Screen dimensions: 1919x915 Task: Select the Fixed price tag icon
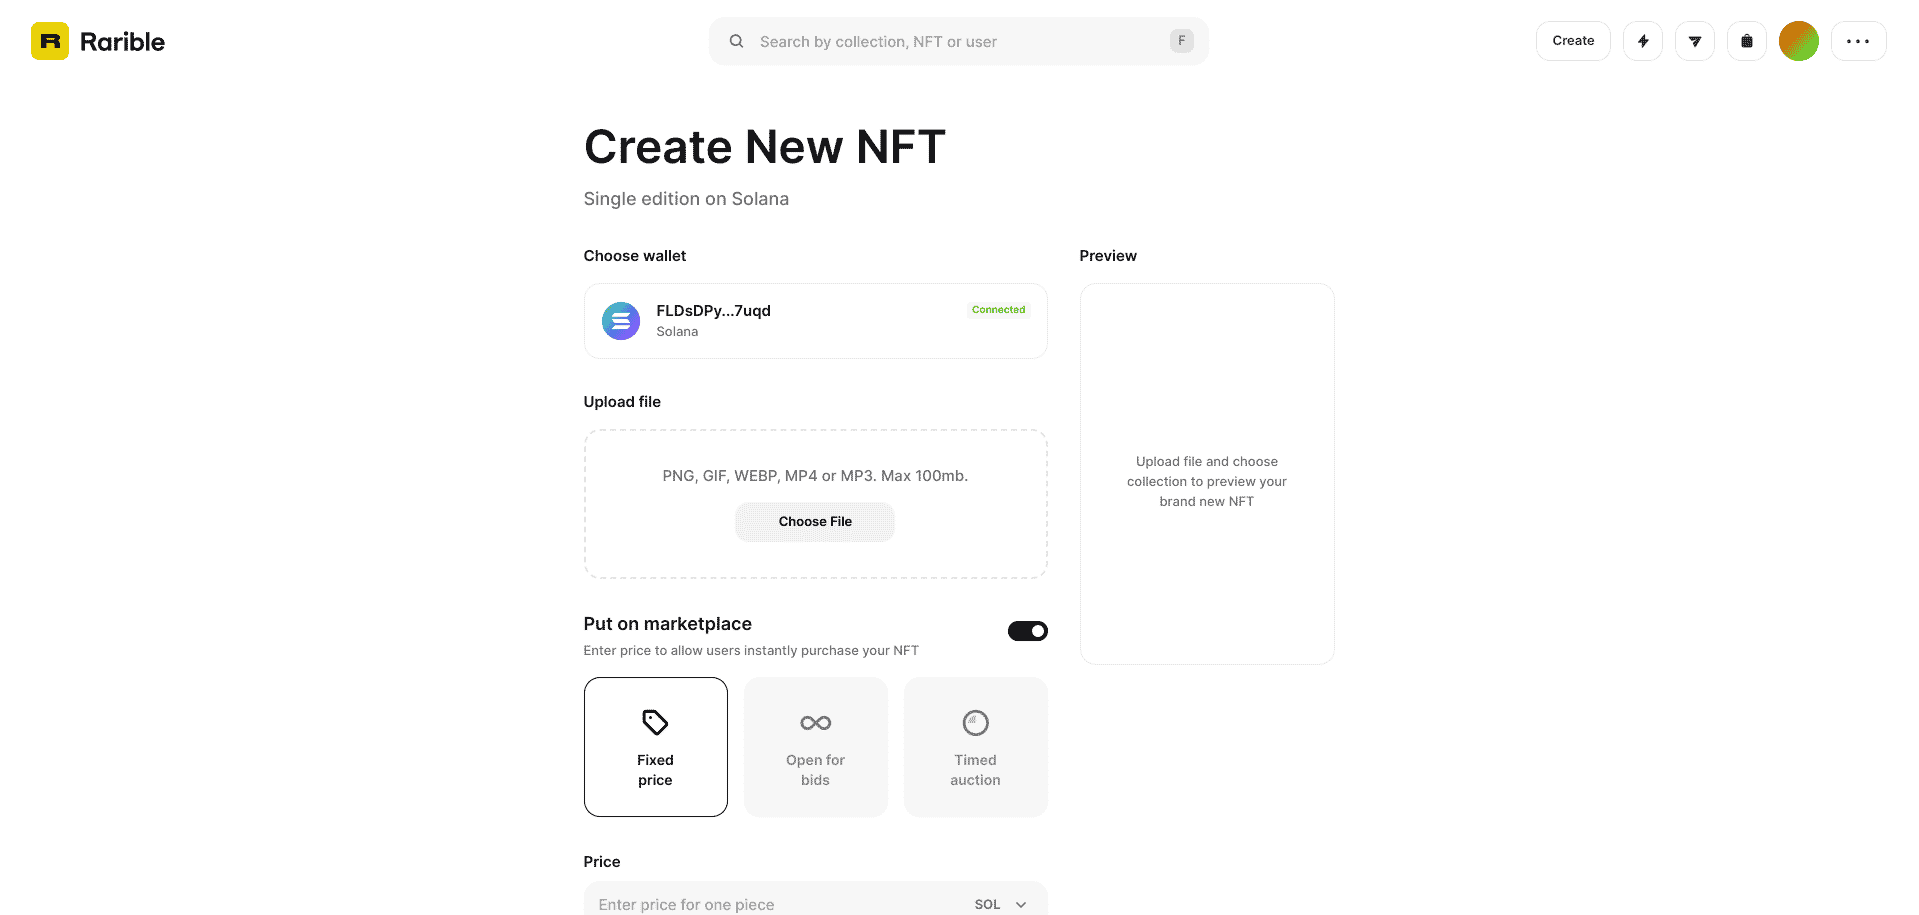(x=655, y=722)
